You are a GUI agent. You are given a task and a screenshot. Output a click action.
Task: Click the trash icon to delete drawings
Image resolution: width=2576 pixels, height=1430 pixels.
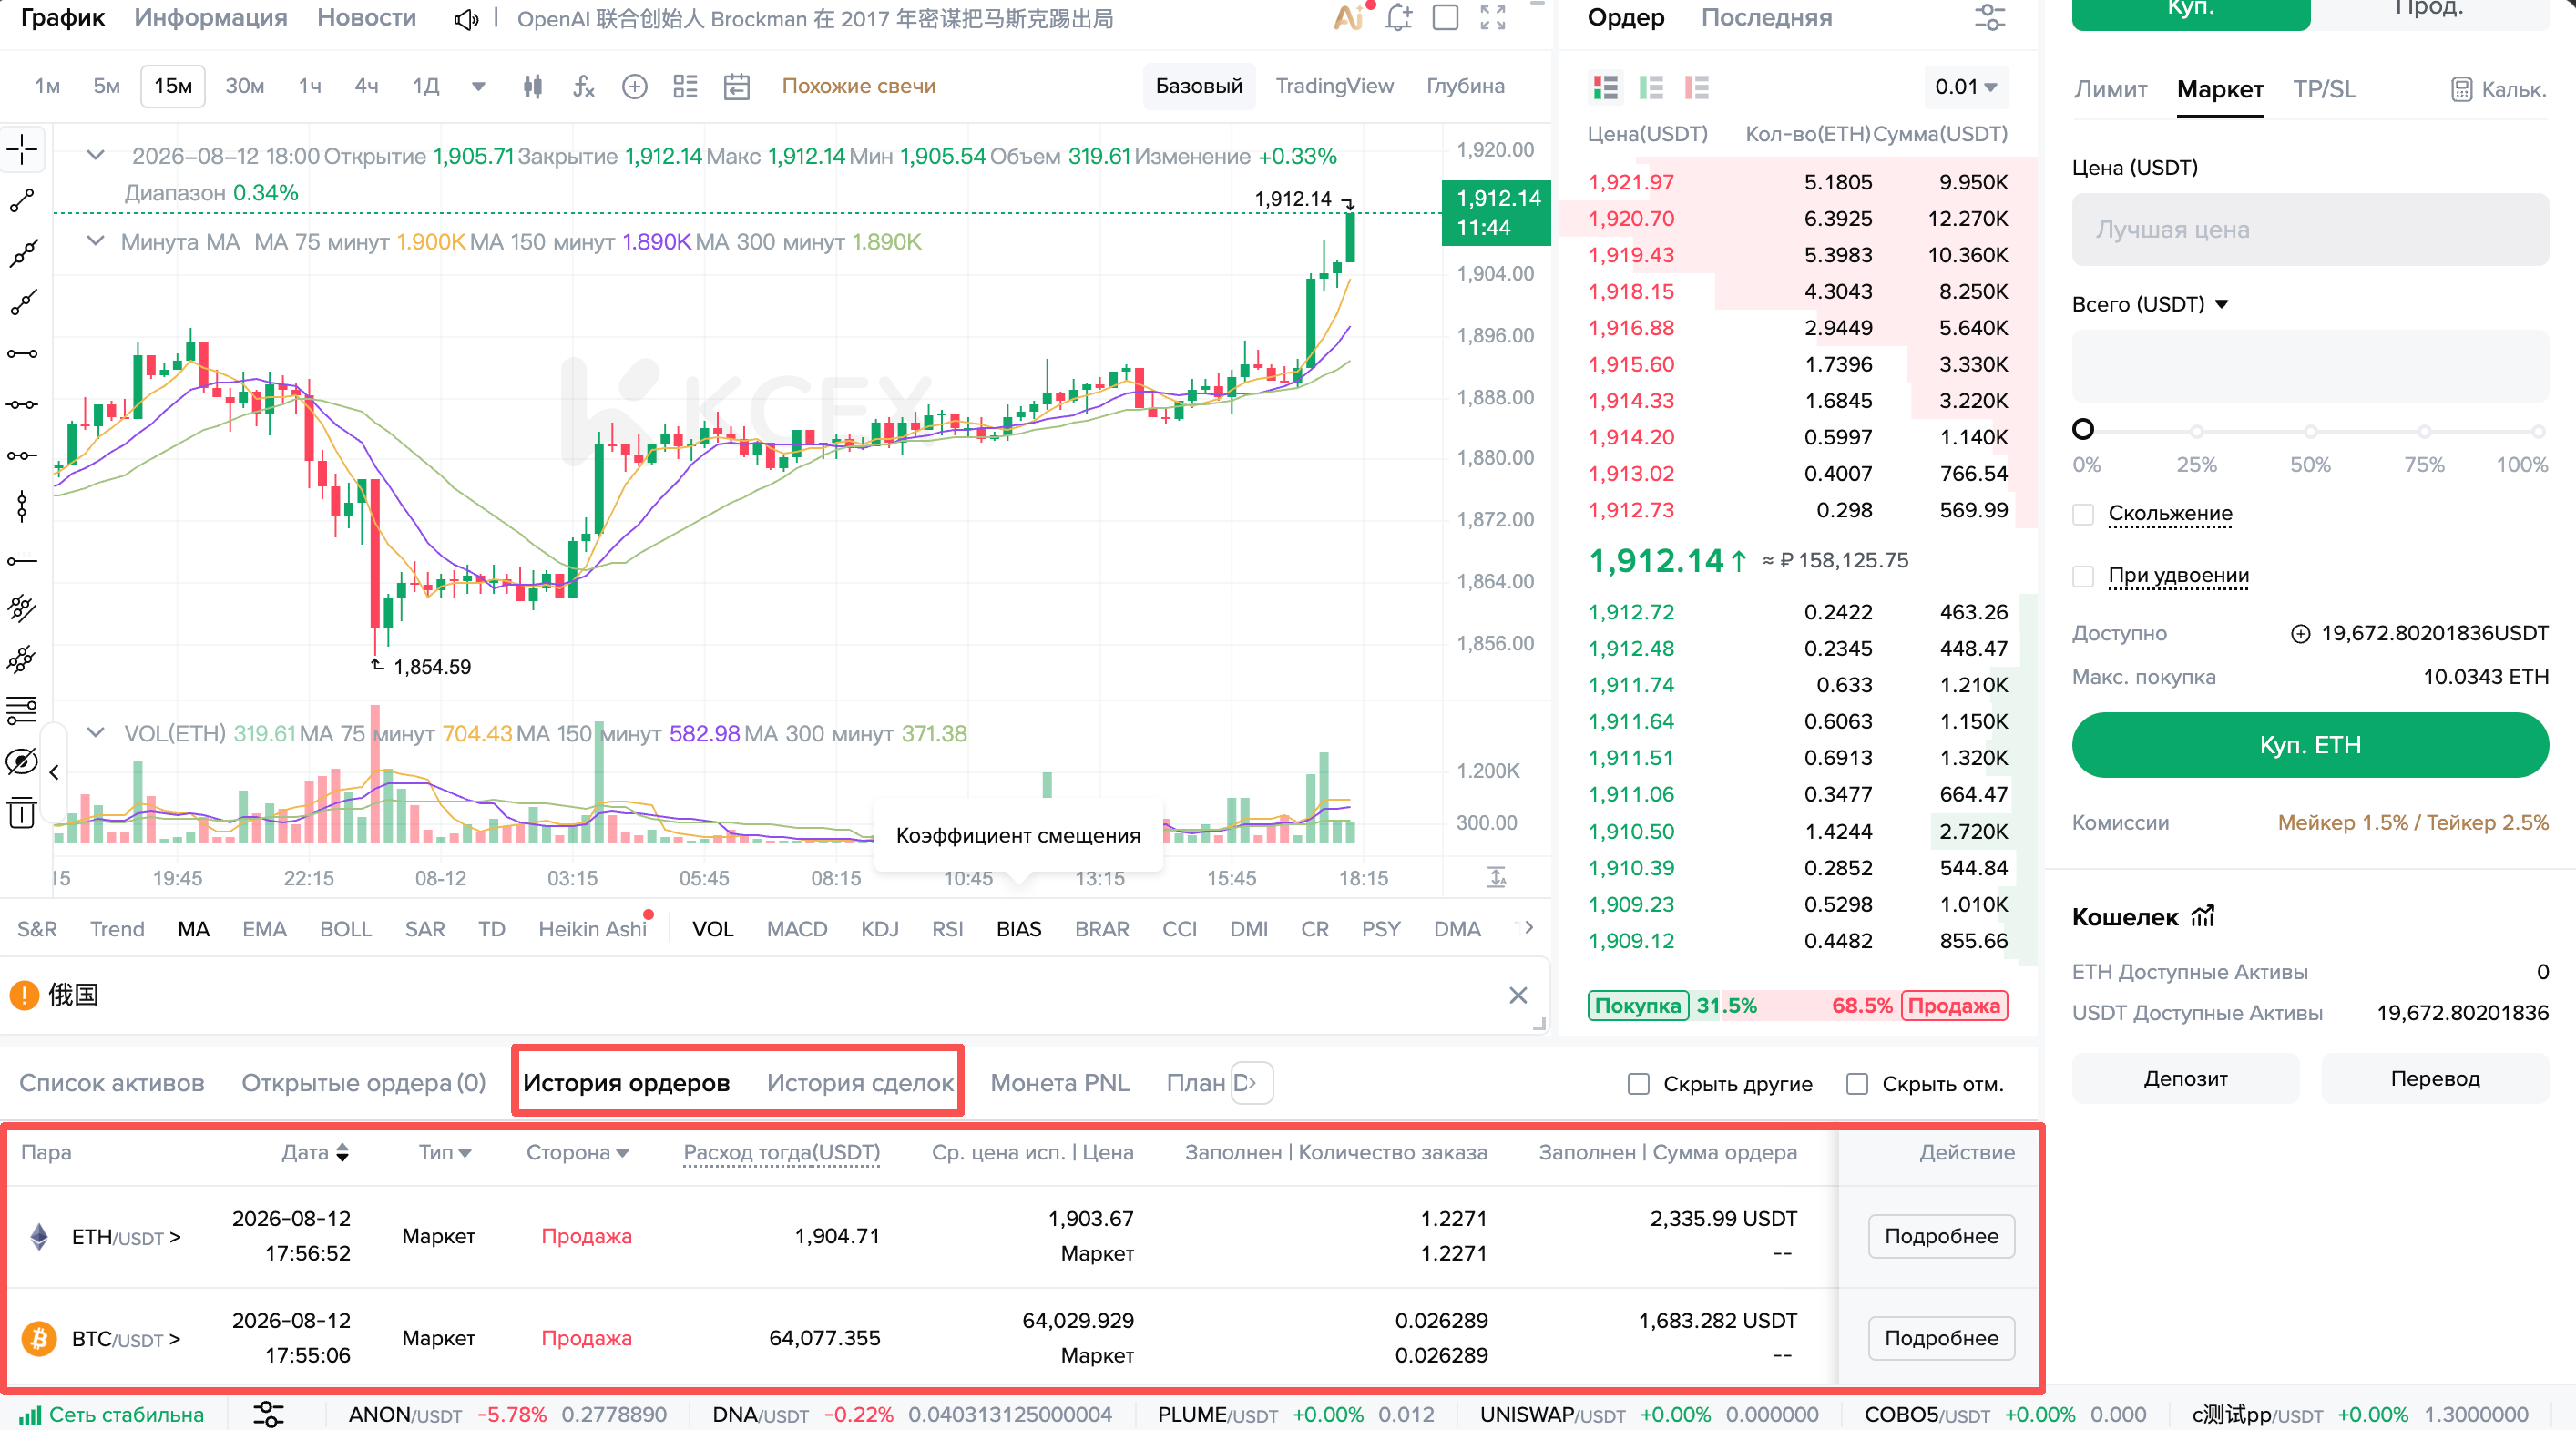click(22, 813)
